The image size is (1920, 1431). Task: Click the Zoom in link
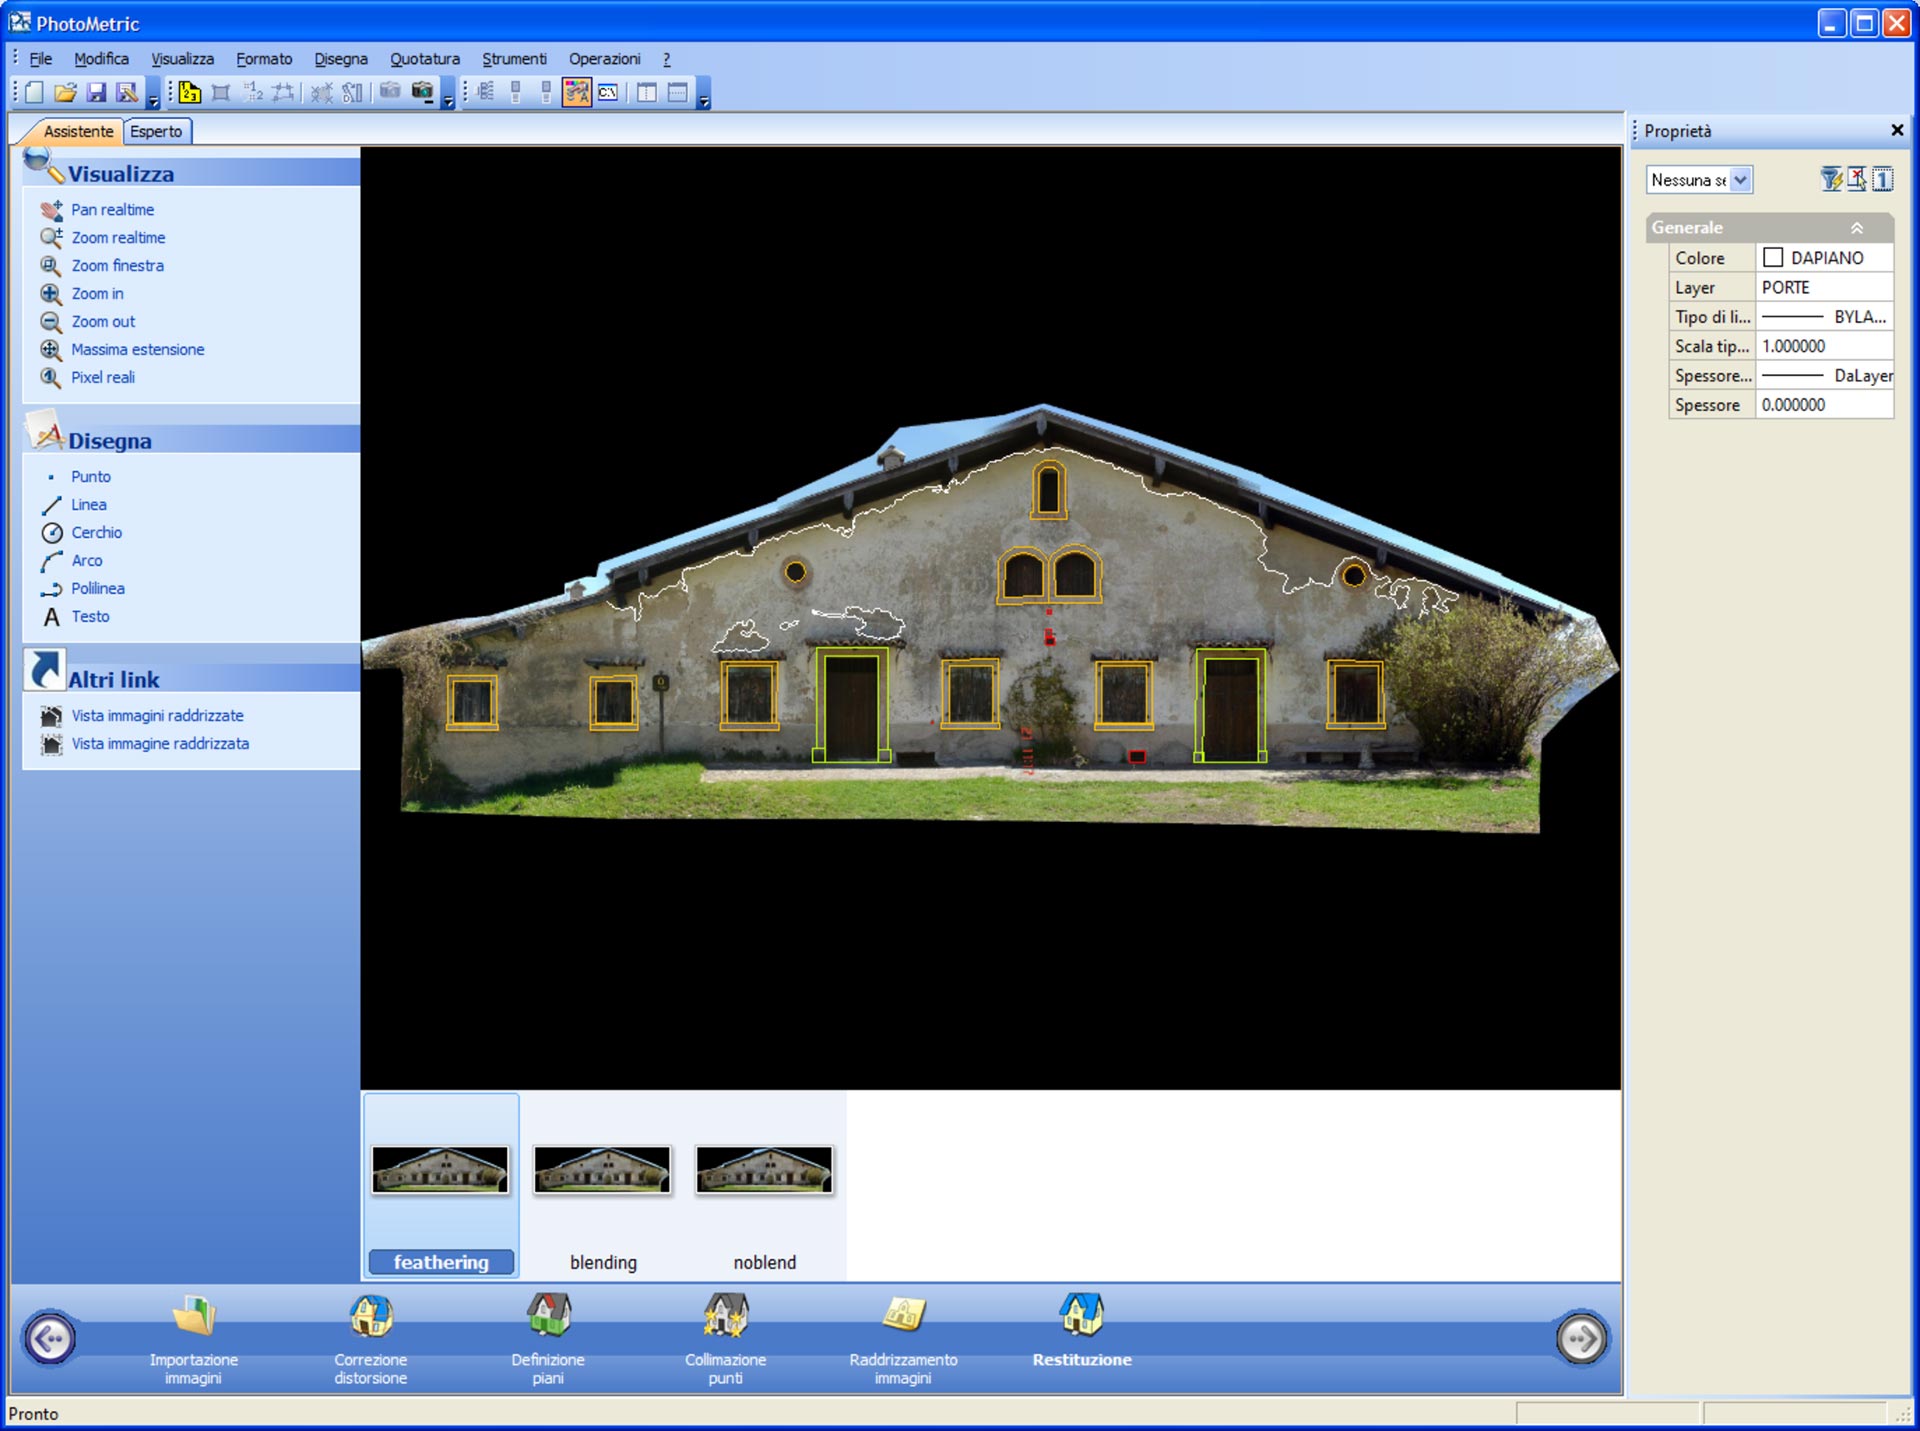point(97,294)
